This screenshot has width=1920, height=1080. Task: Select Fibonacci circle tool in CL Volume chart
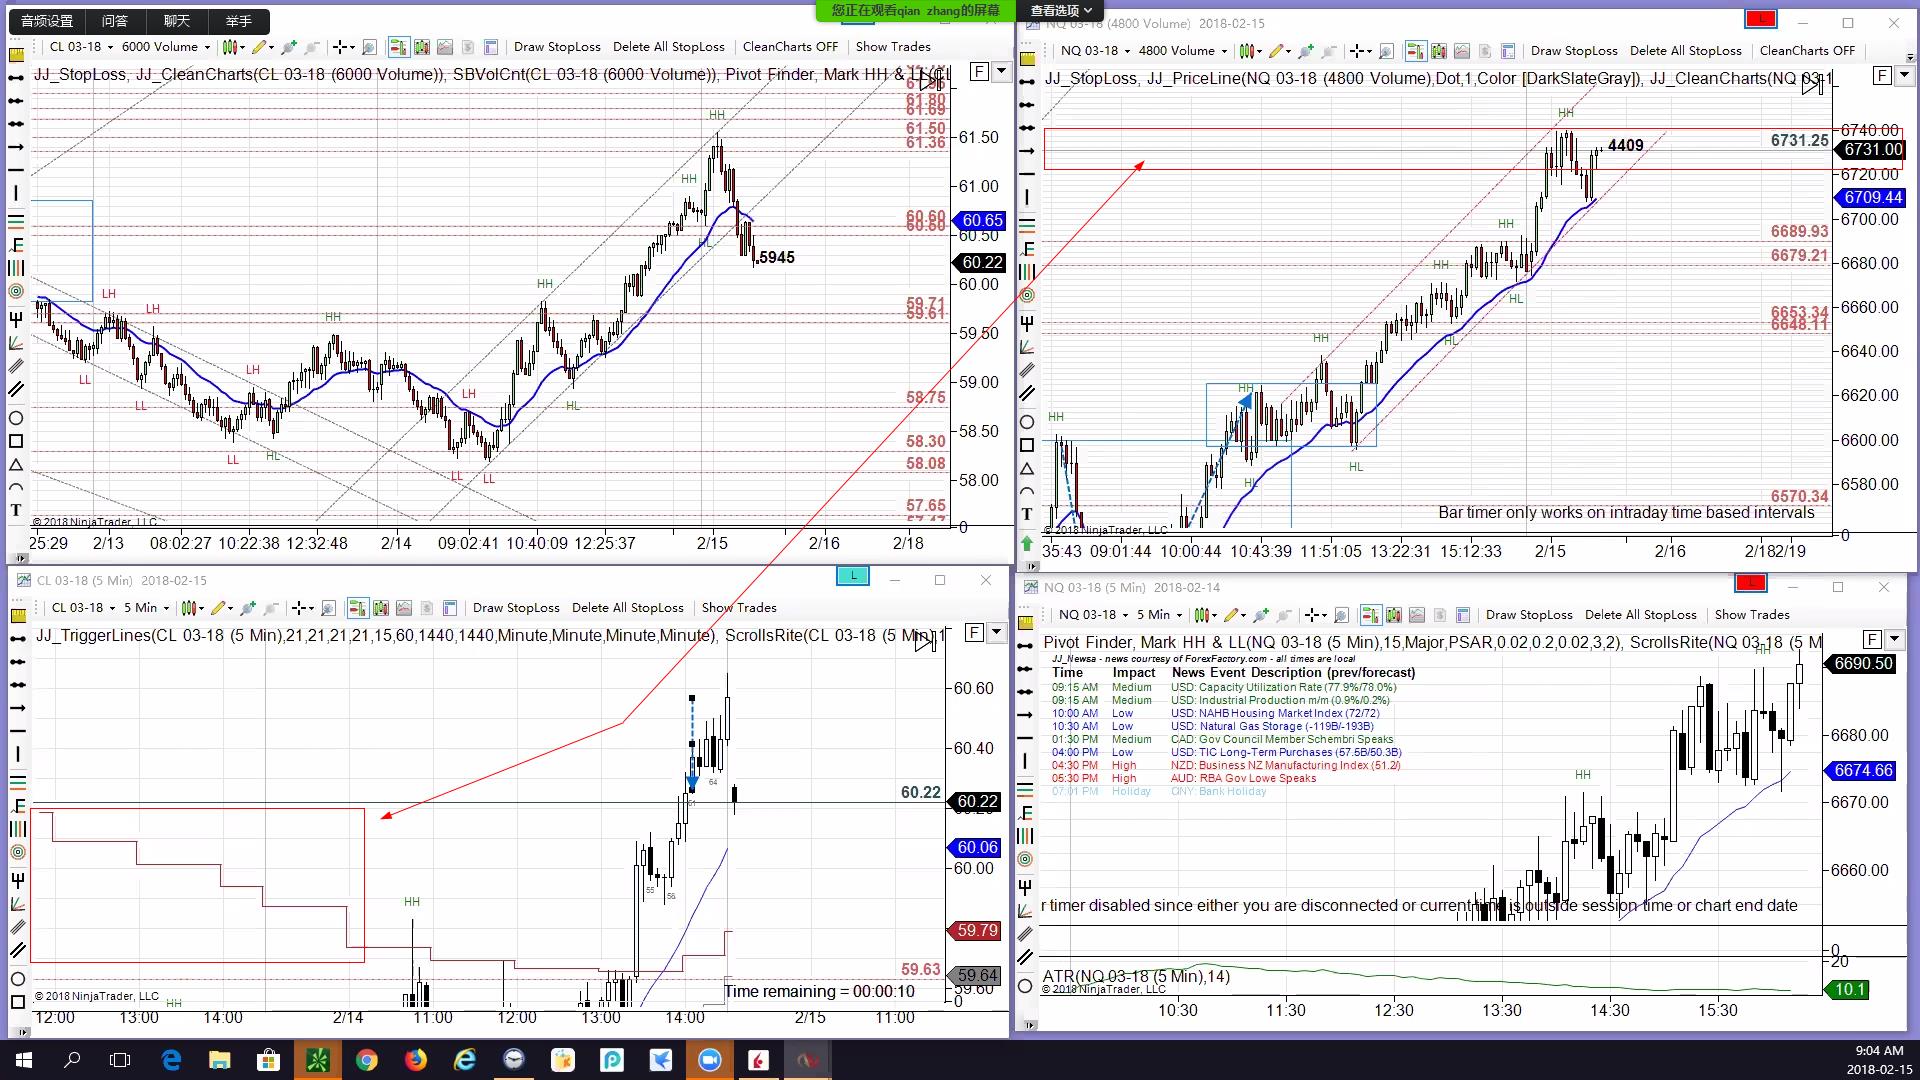(x=16, y=292)
